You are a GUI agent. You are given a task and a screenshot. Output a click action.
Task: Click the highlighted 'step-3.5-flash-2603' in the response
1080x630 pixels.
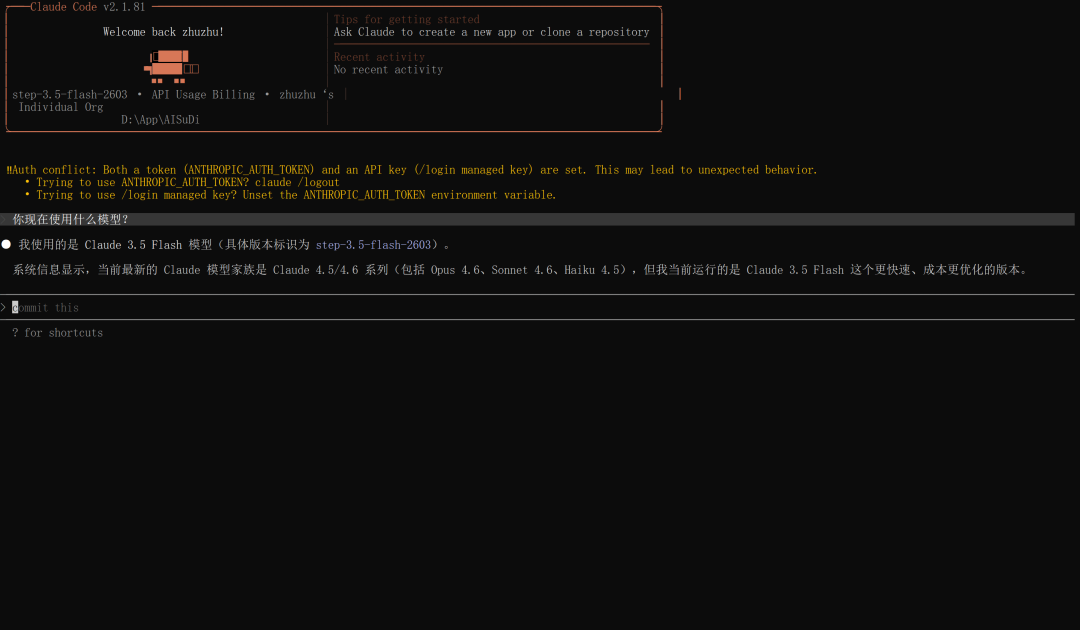coord(373,244)
